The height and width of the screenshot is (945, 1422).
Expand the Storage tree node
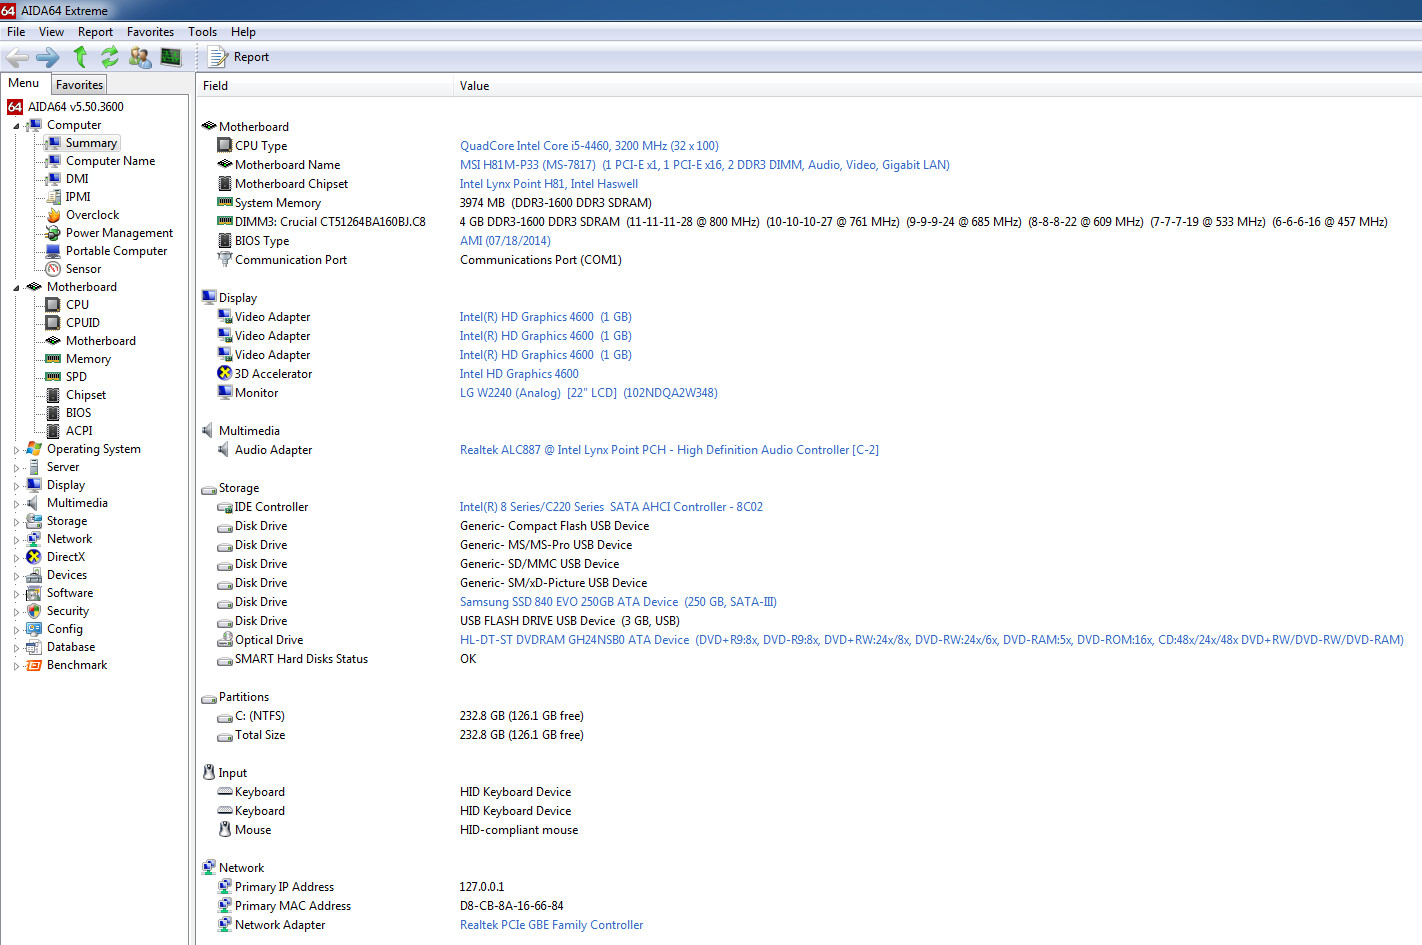click(16, 522)
